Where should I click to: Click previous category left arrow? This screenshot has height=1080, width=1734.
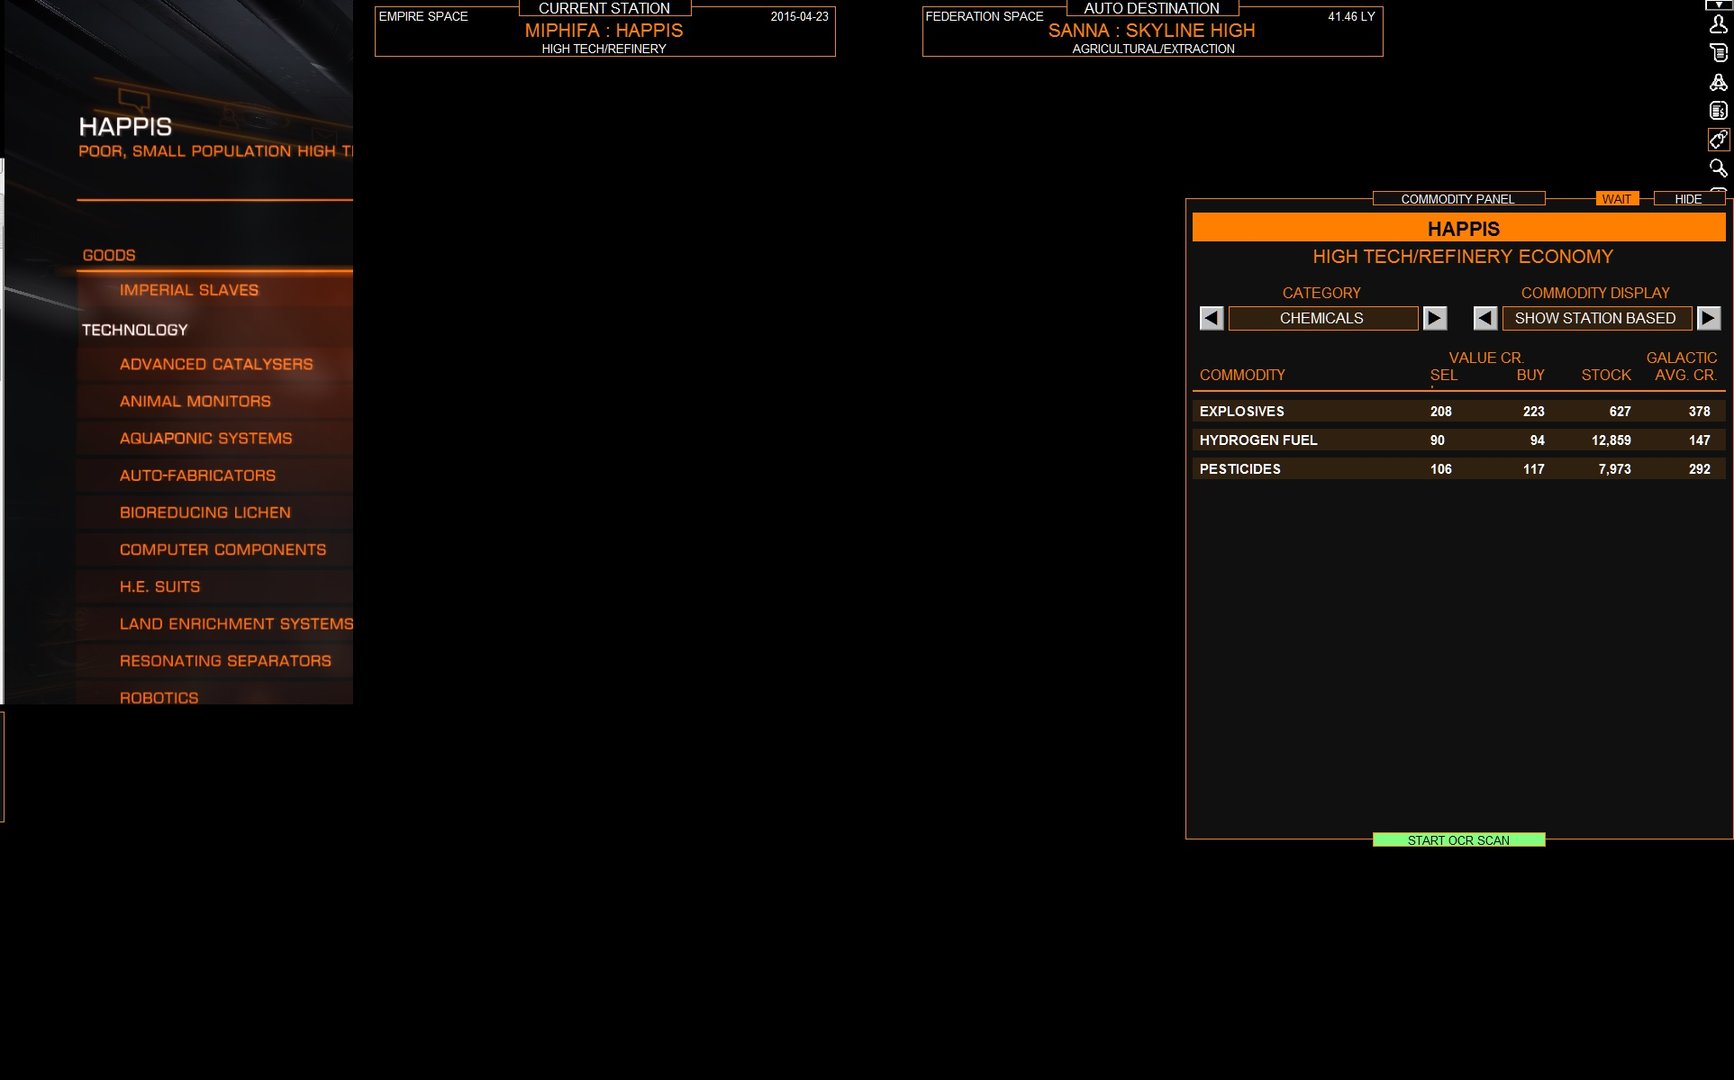pos(1211,318)
